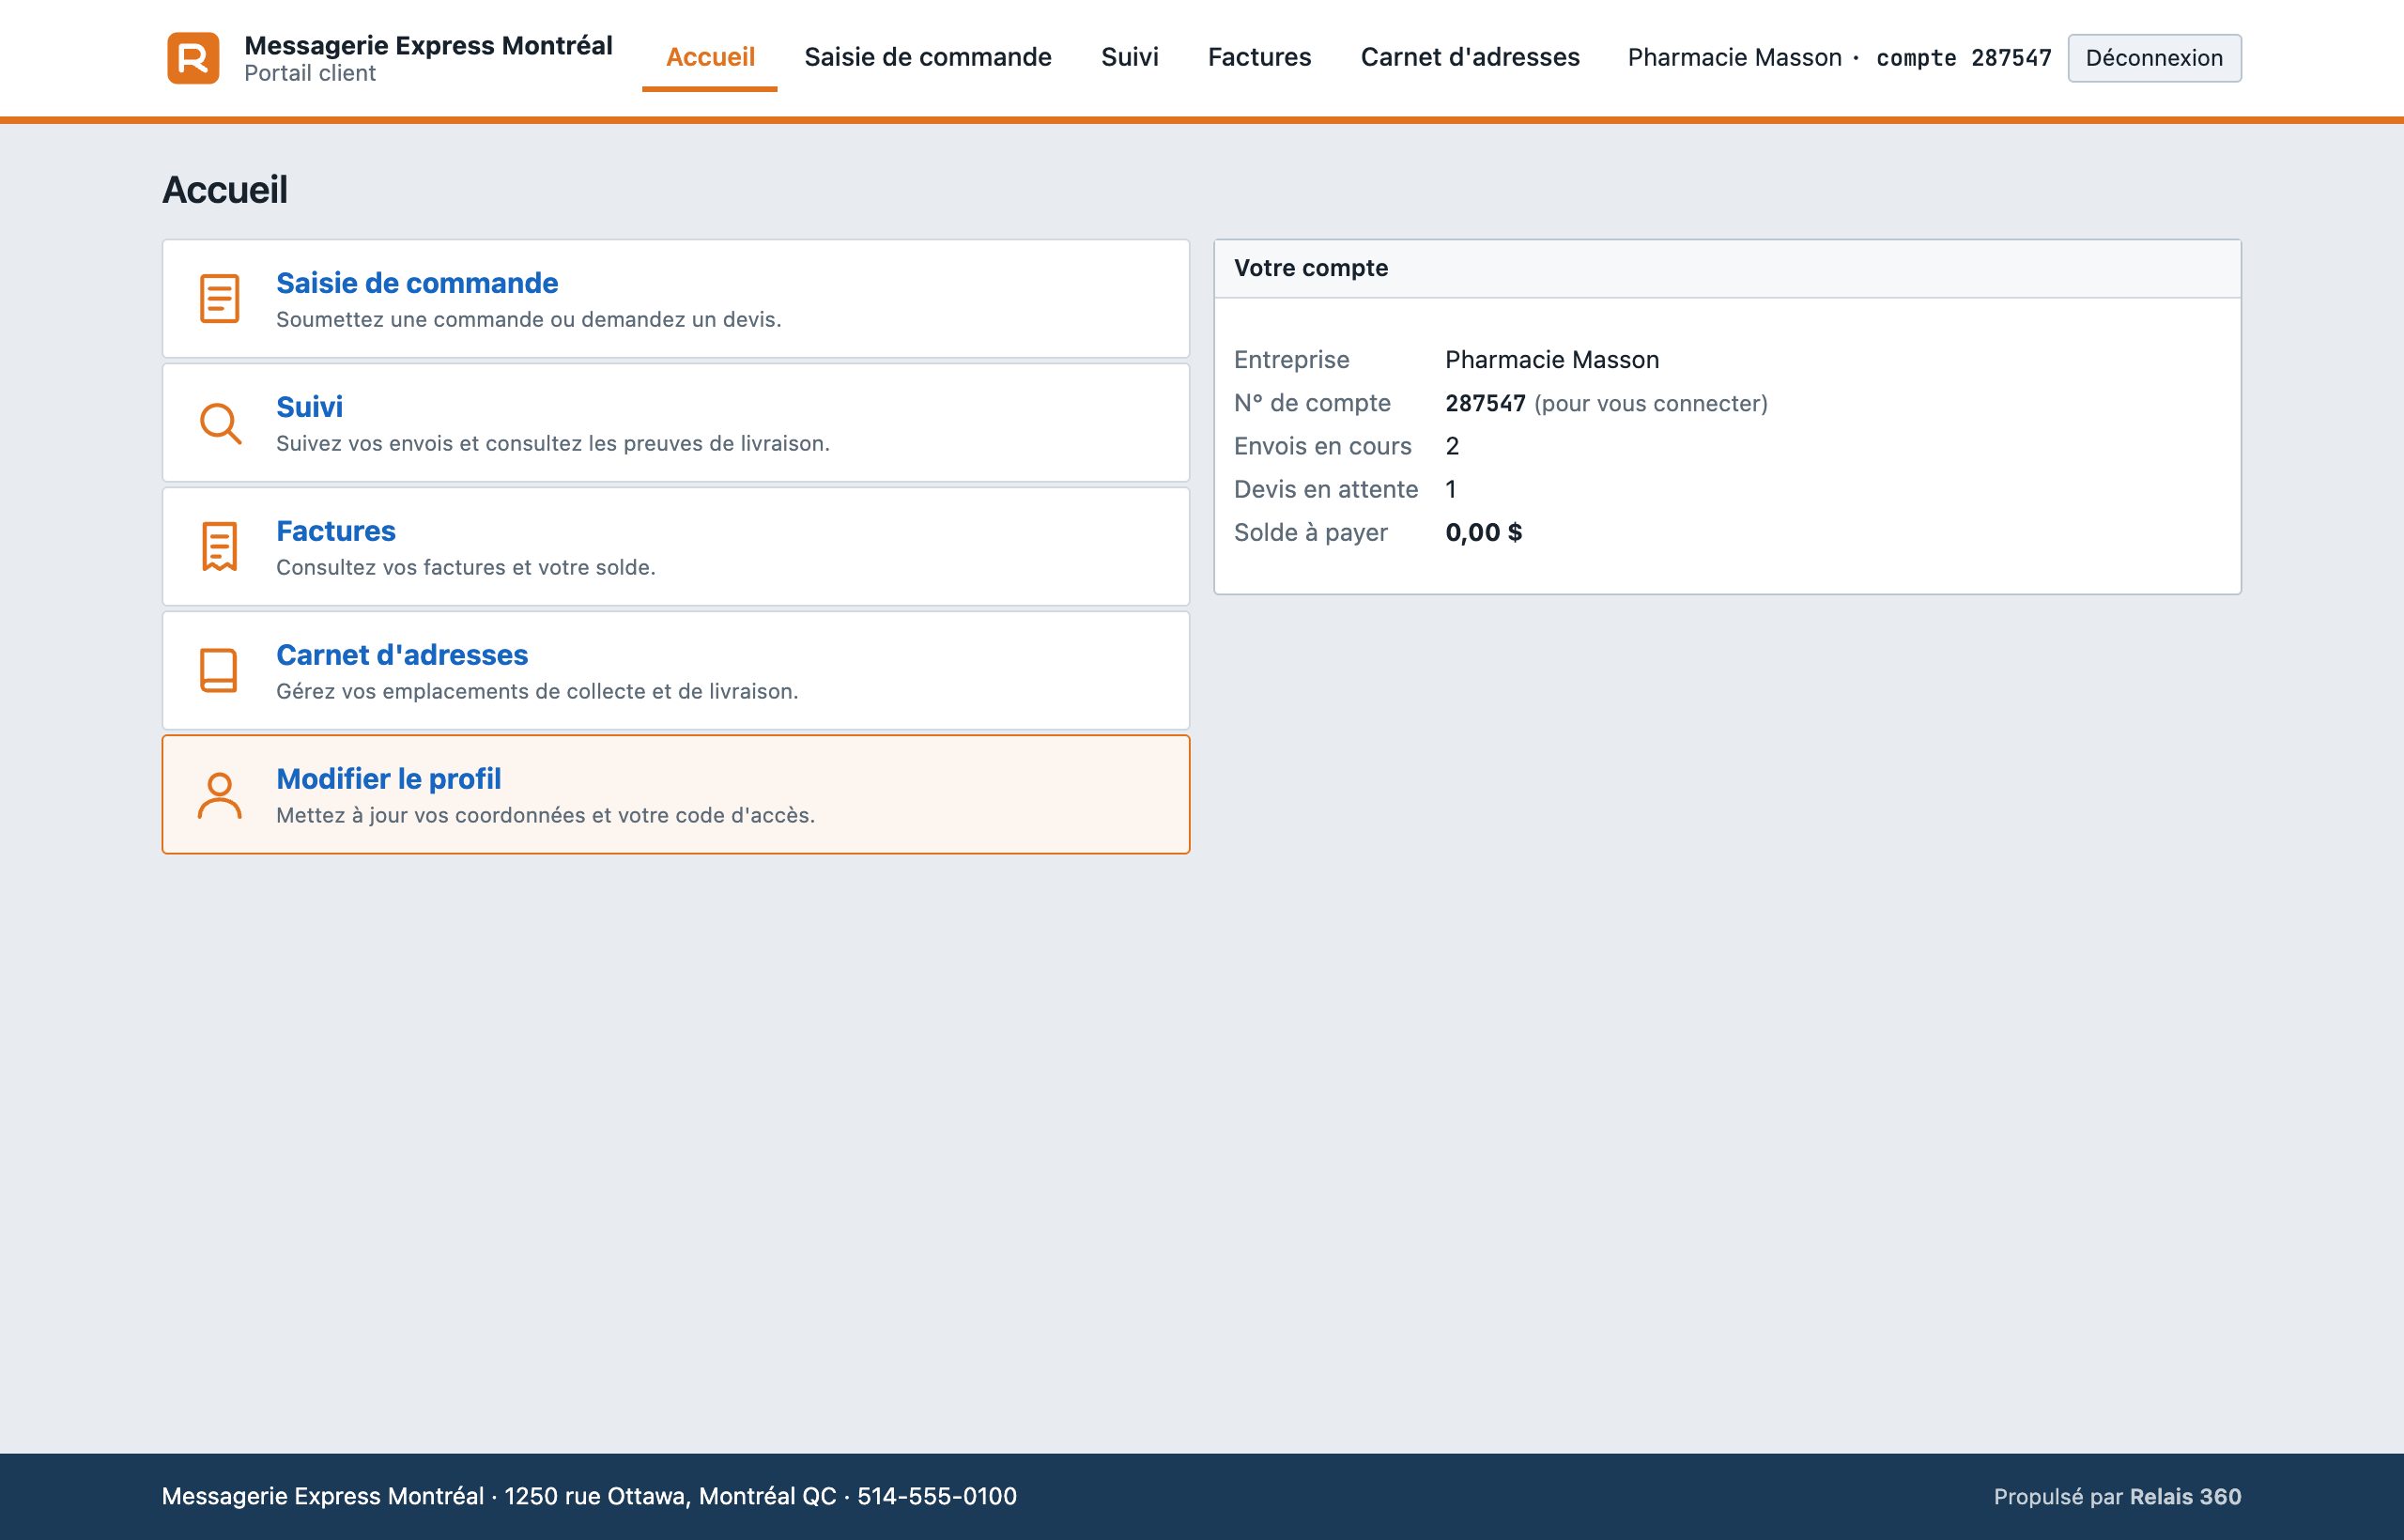
Task: Switch to Suivi in the top navigation
Action: pos(1129,57)
